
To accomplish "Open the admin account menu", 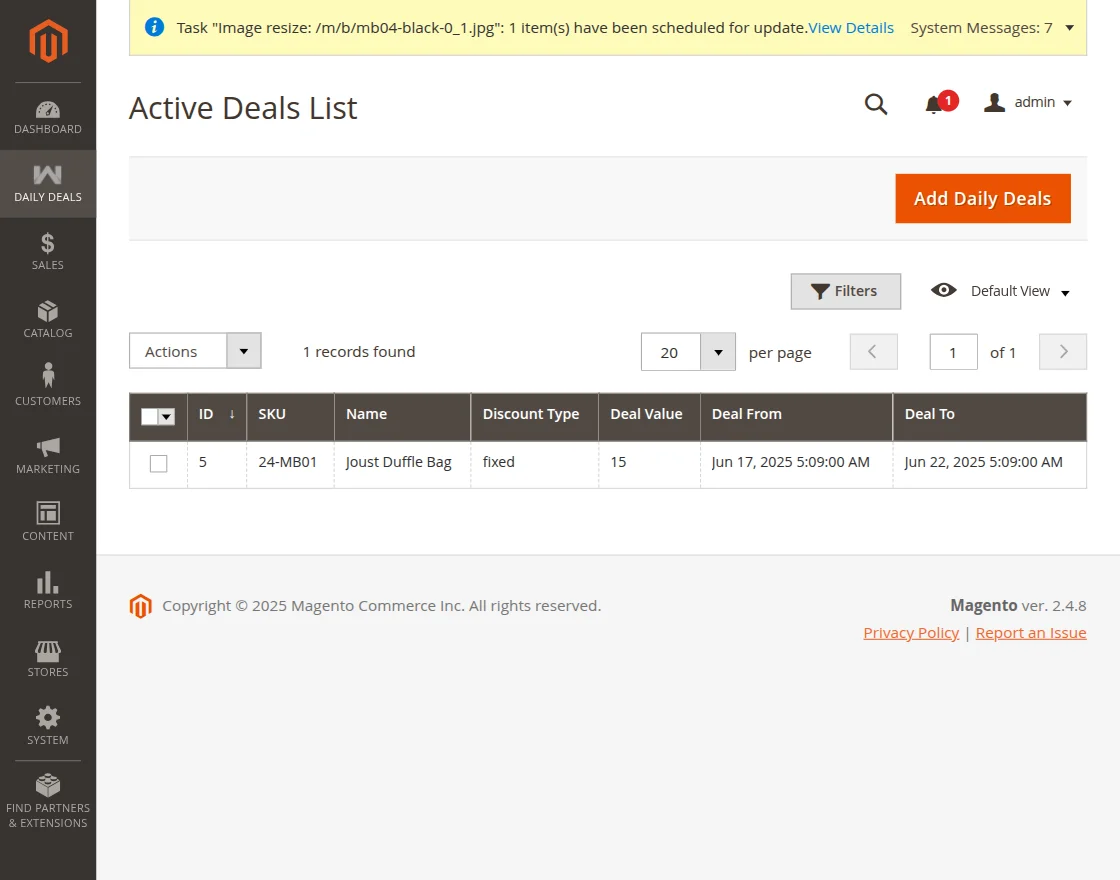I will coord(1029,103).
